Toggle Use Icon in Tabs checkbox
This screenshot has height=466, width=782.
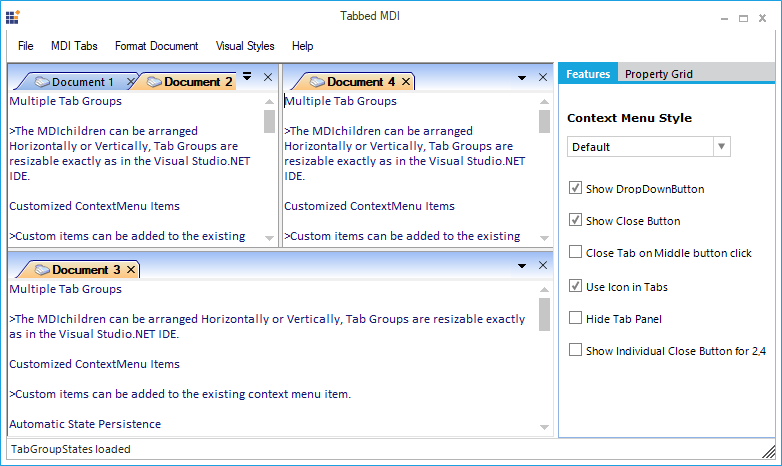pyautogui.click(x=575, y=286)
